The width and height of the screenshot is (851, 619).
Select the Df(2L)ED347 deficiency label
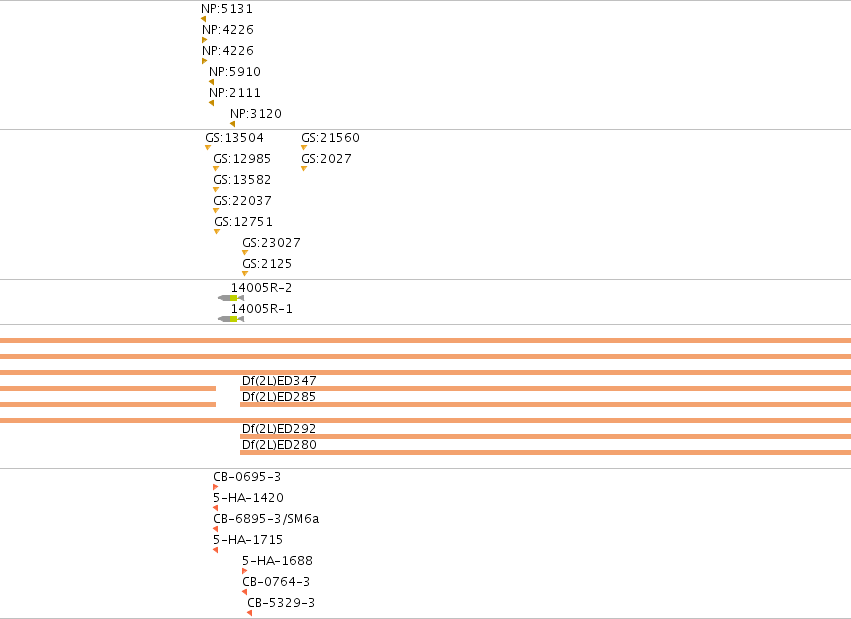[x=279, y=380]
